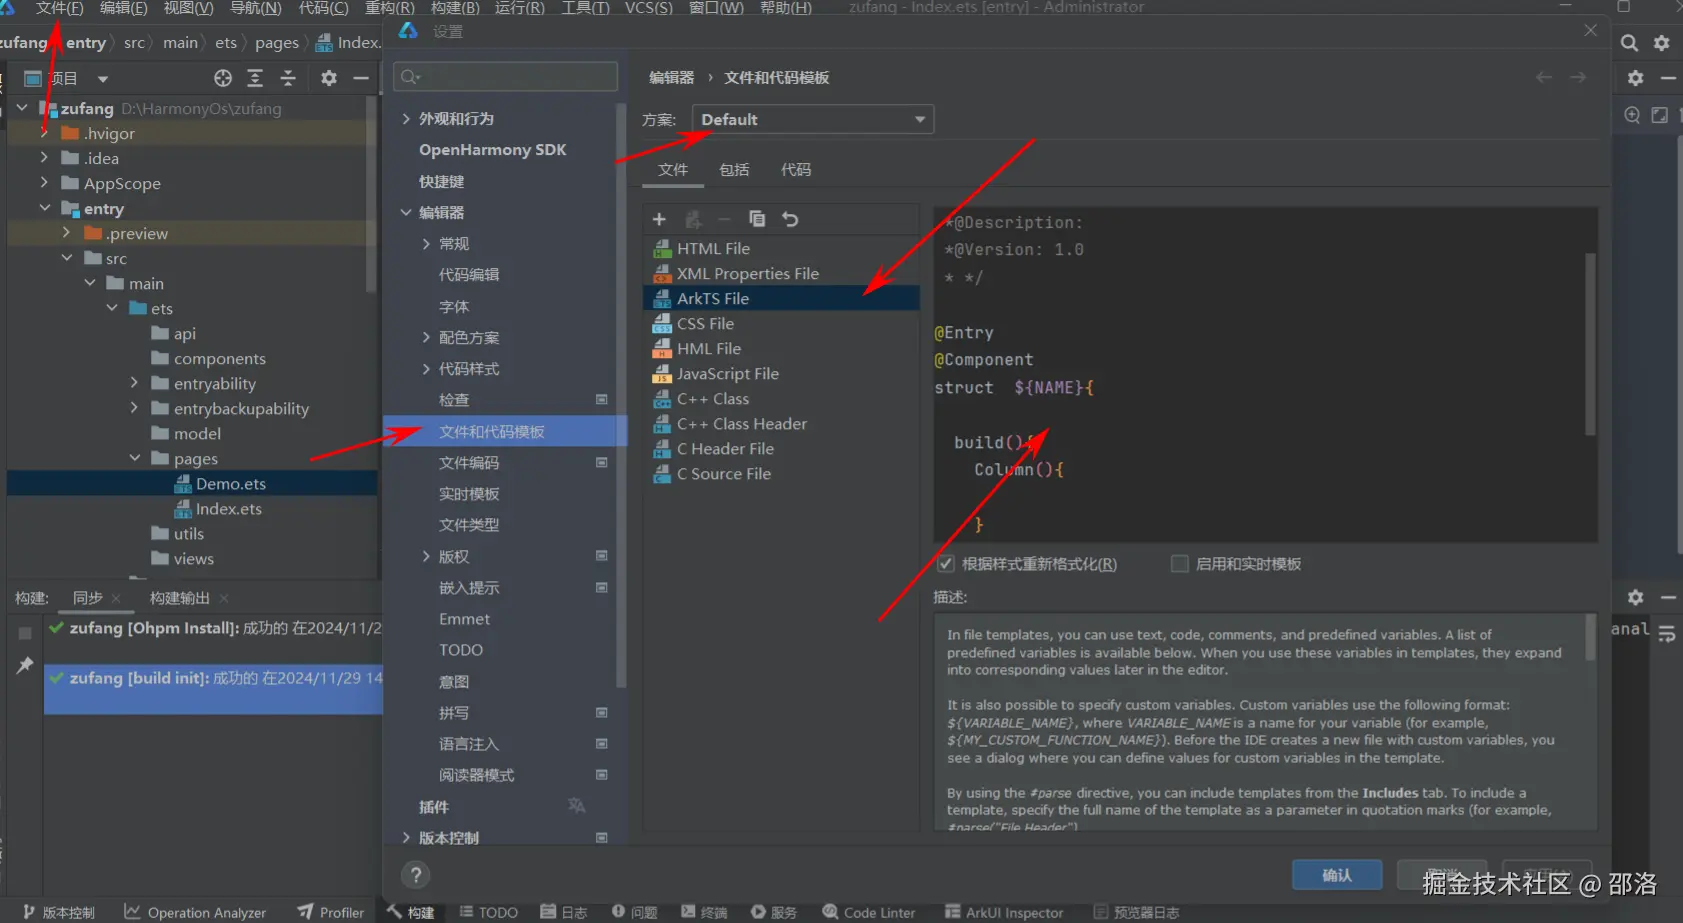Viewport: 1683px width, 923px height.
Task: Switch to the 代码 templates tab
Action: 796,169
